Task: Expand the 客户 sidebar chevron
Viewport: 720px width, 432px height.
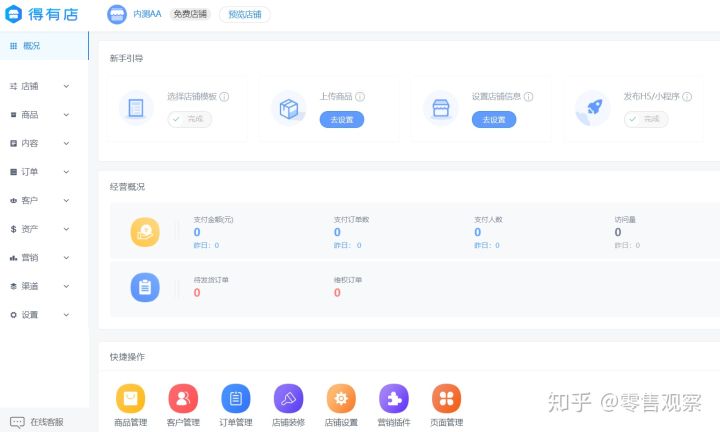Action: pos(66,201)
